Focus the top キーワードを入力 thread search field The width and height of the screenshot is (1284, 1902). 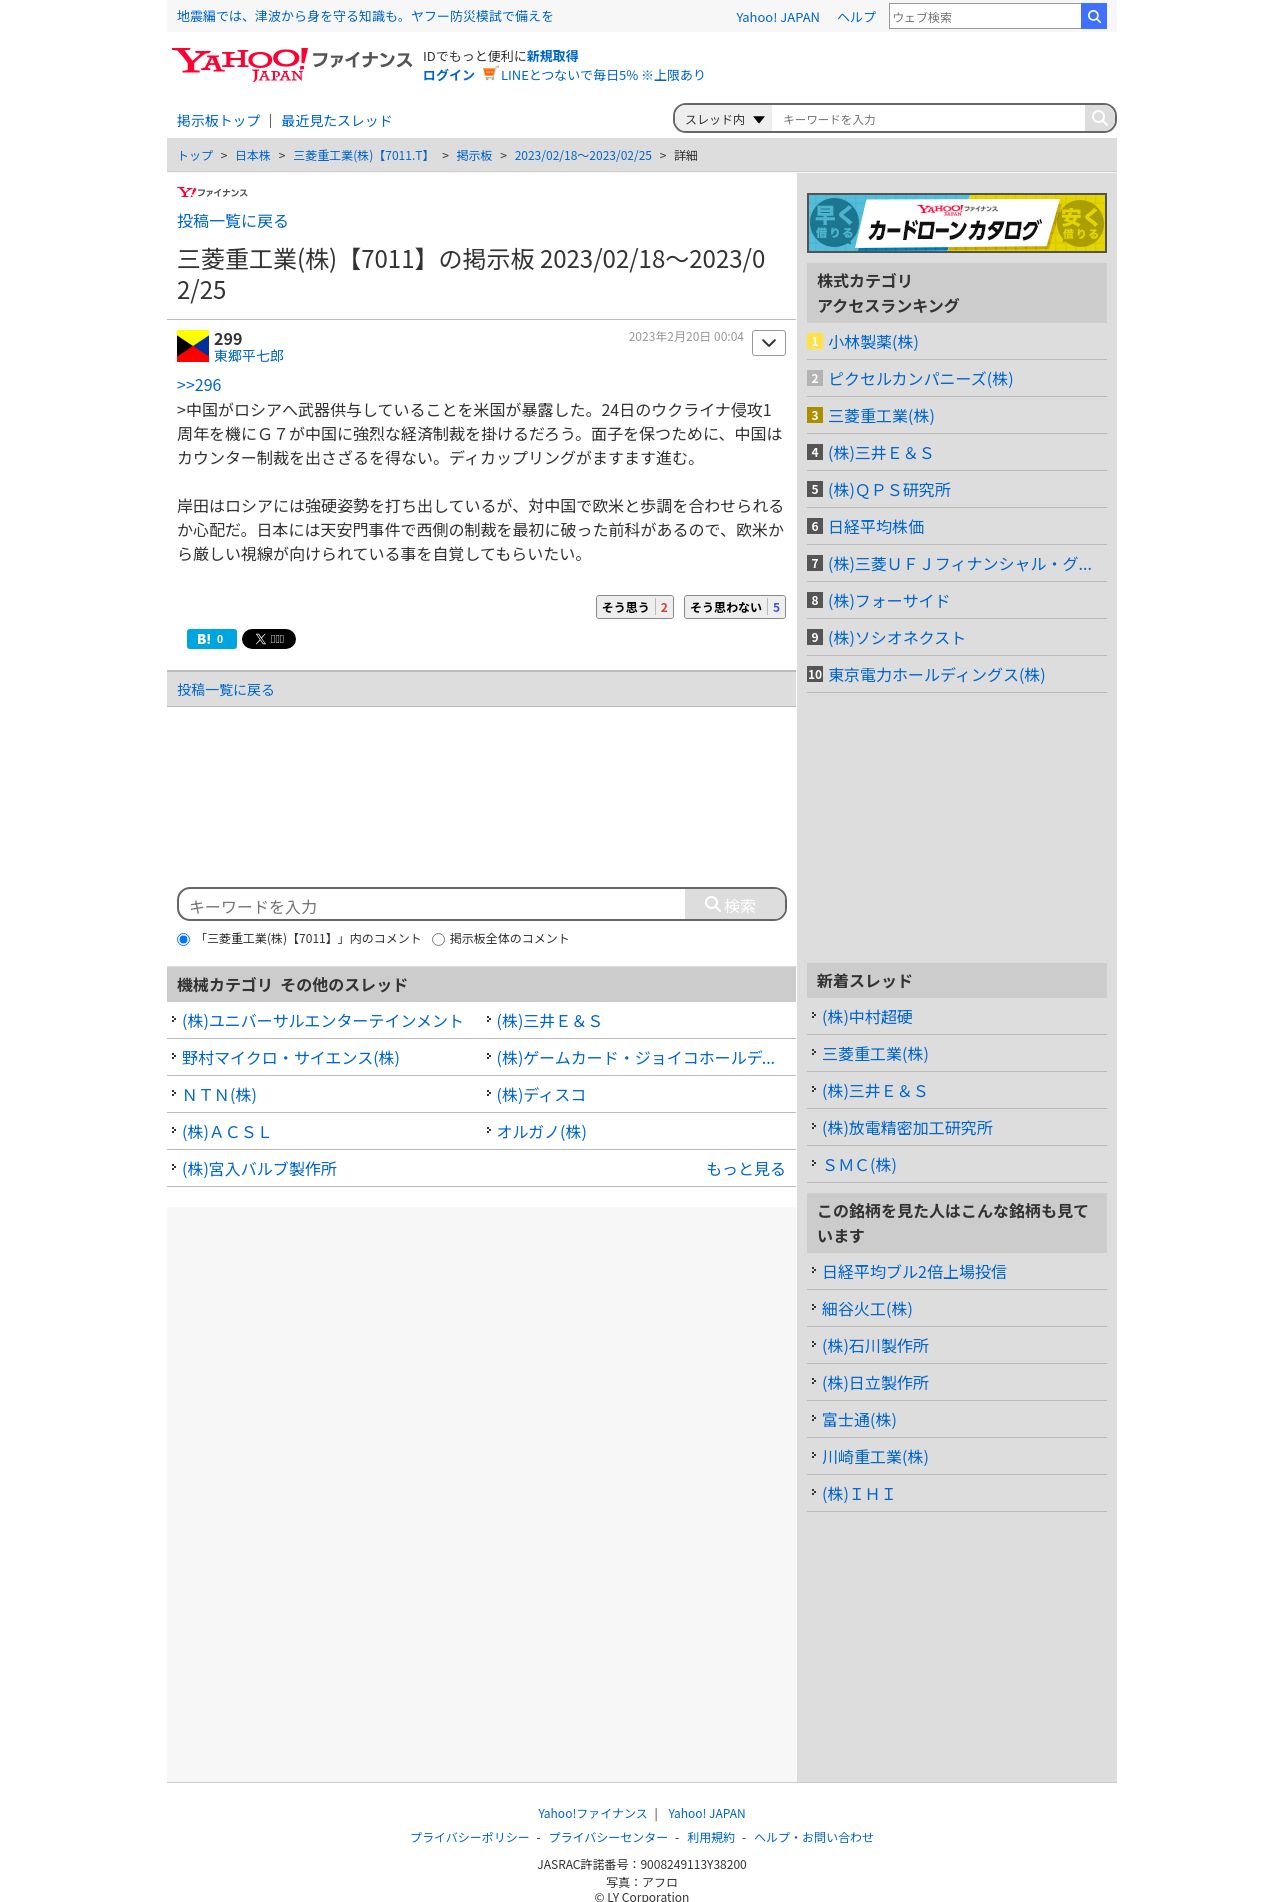point(929,119)
